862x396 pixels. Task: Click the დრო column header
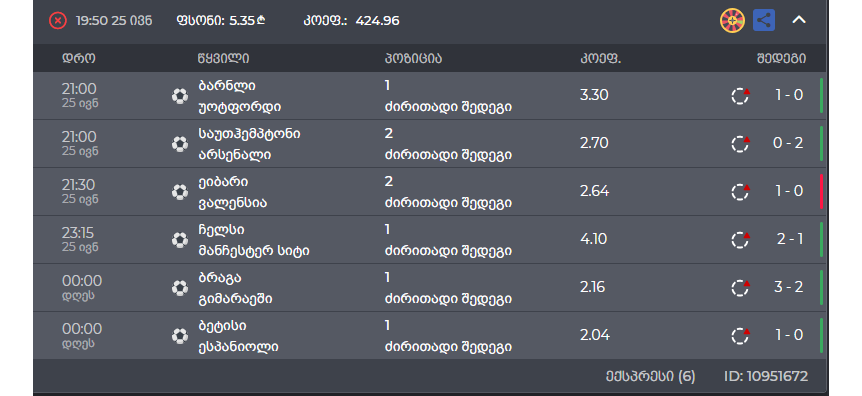pos(79,58)
